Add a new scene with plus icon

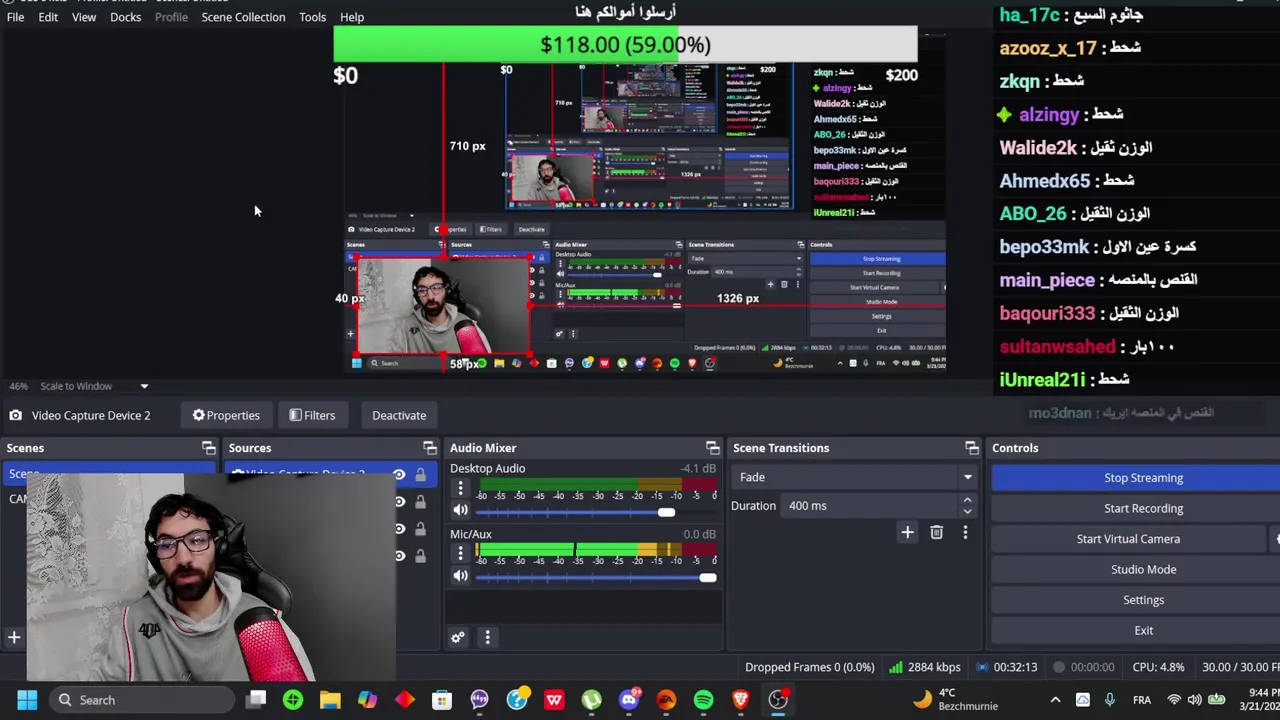click(14, 637)
